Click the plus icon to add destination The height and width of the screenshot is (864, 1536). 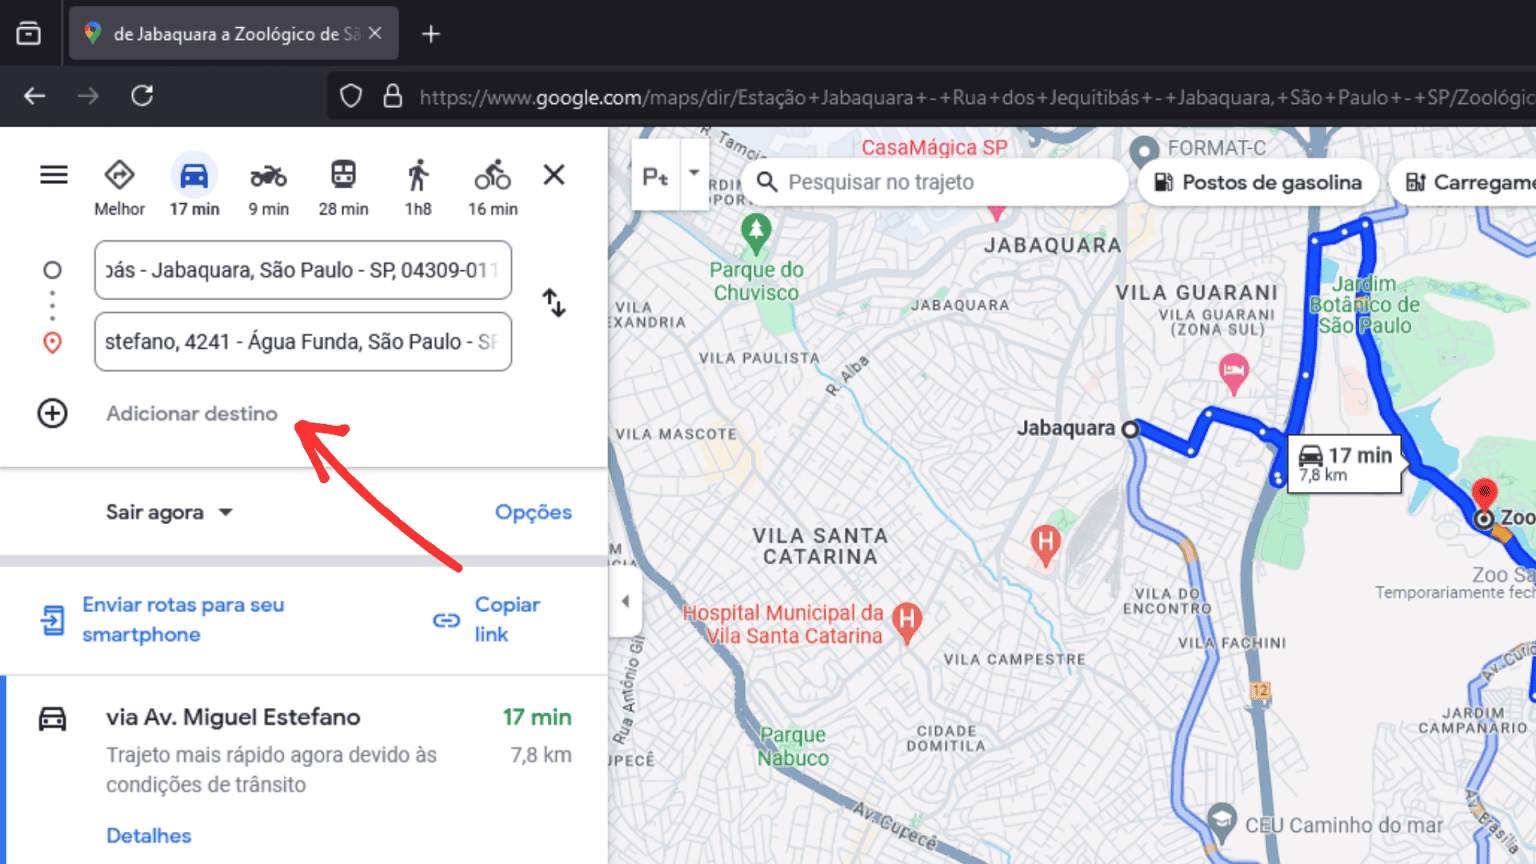tap(52, 413)
